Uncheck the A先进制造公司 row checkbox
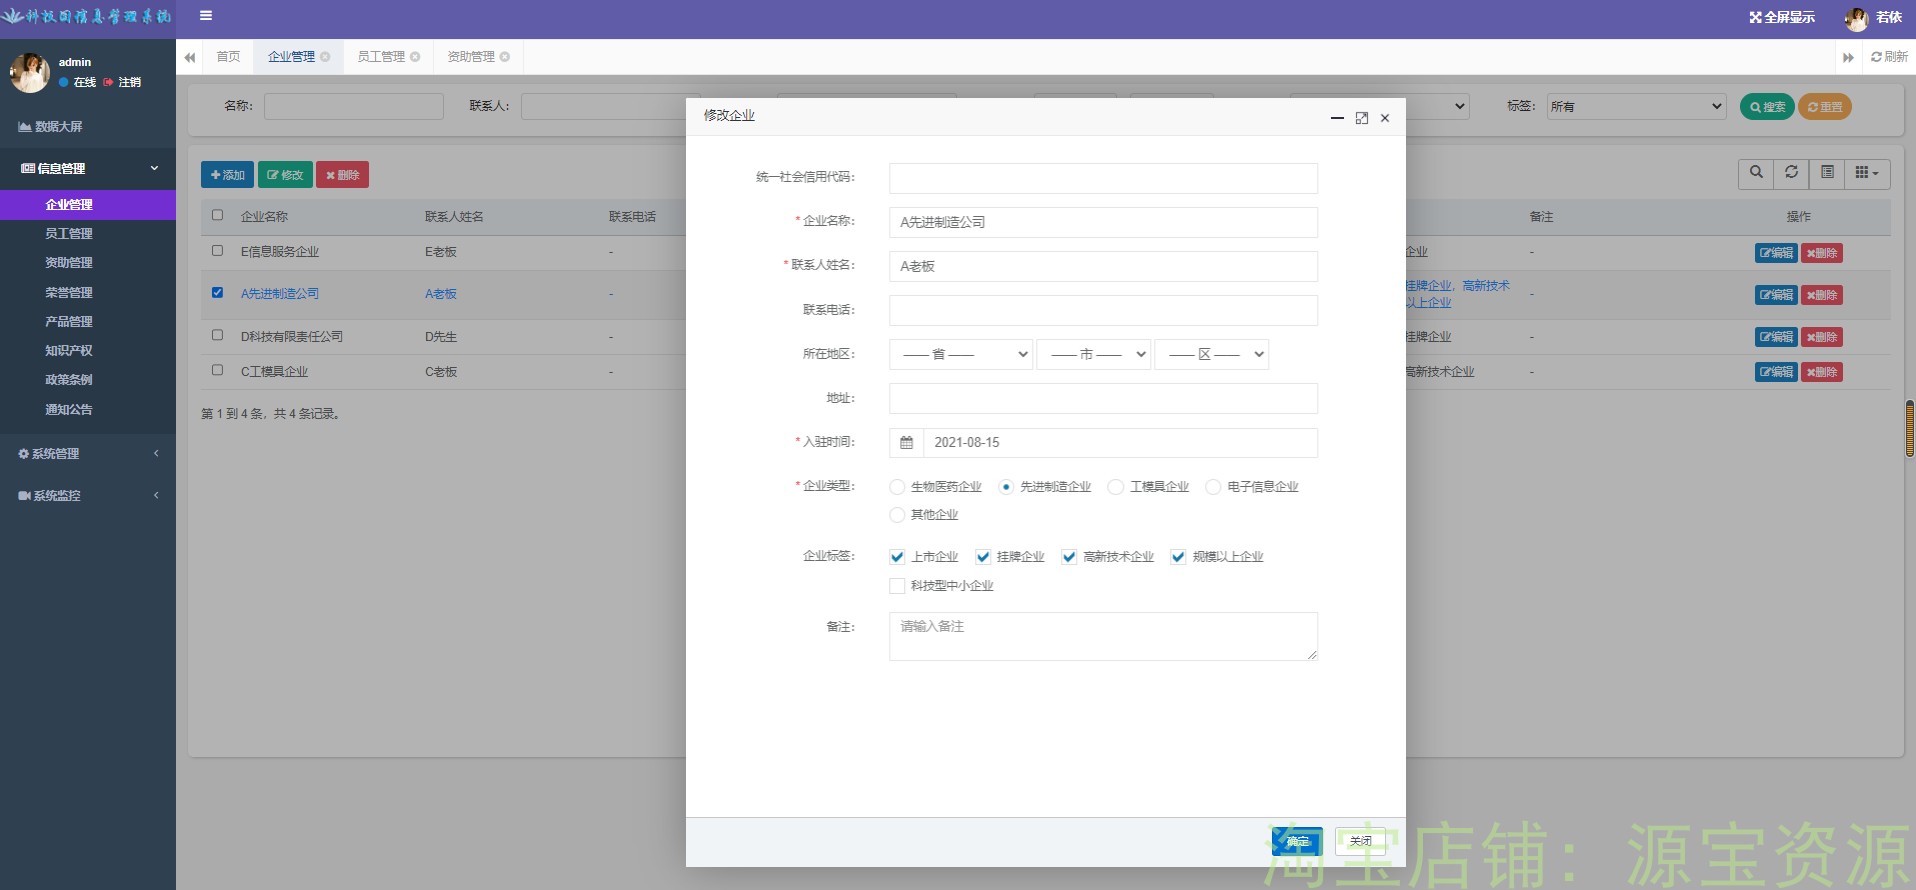Image resolution: width=1916 pixels, height=890 pixels. [217, 293]
